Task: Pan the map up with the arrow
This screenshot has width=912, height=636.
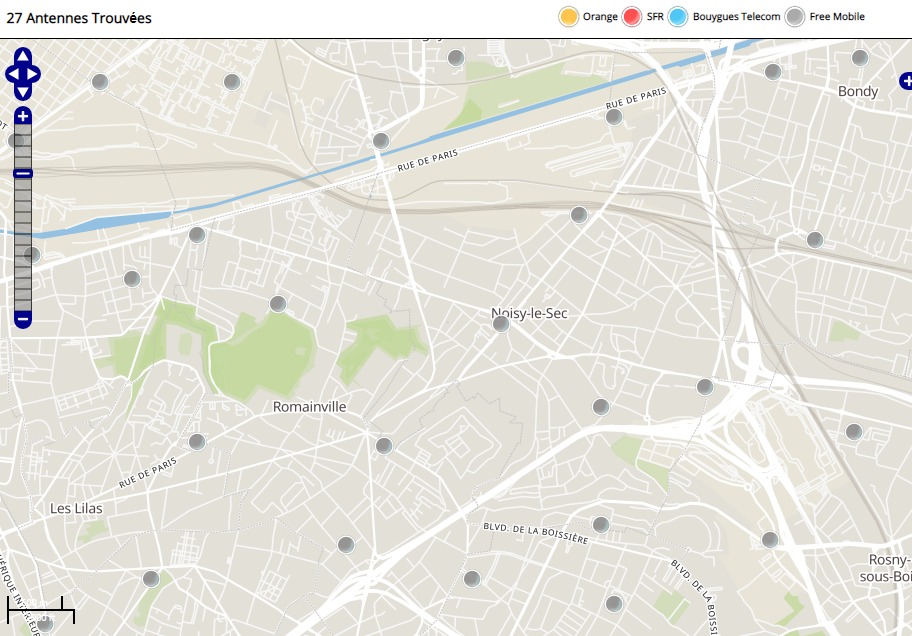Action: click(x=23, y=57)
